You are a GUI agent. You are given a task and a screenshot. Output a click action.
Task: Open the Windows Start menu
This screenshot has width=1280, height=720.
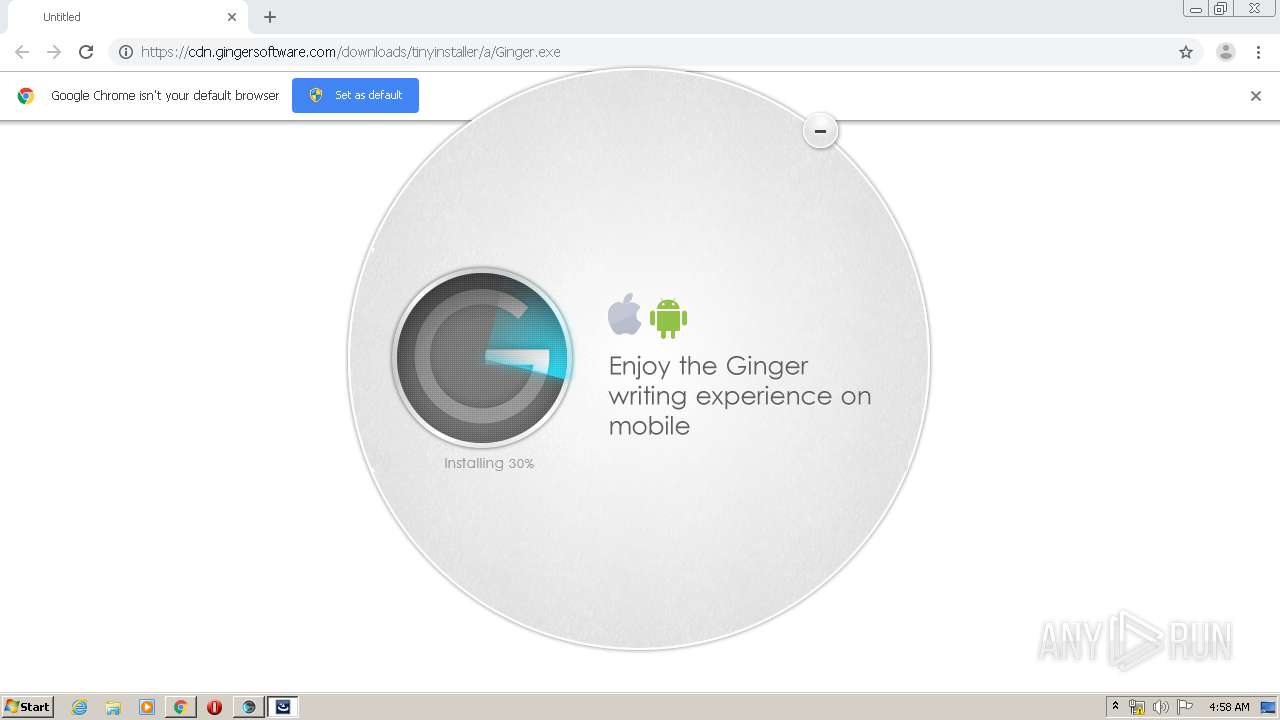28,706
